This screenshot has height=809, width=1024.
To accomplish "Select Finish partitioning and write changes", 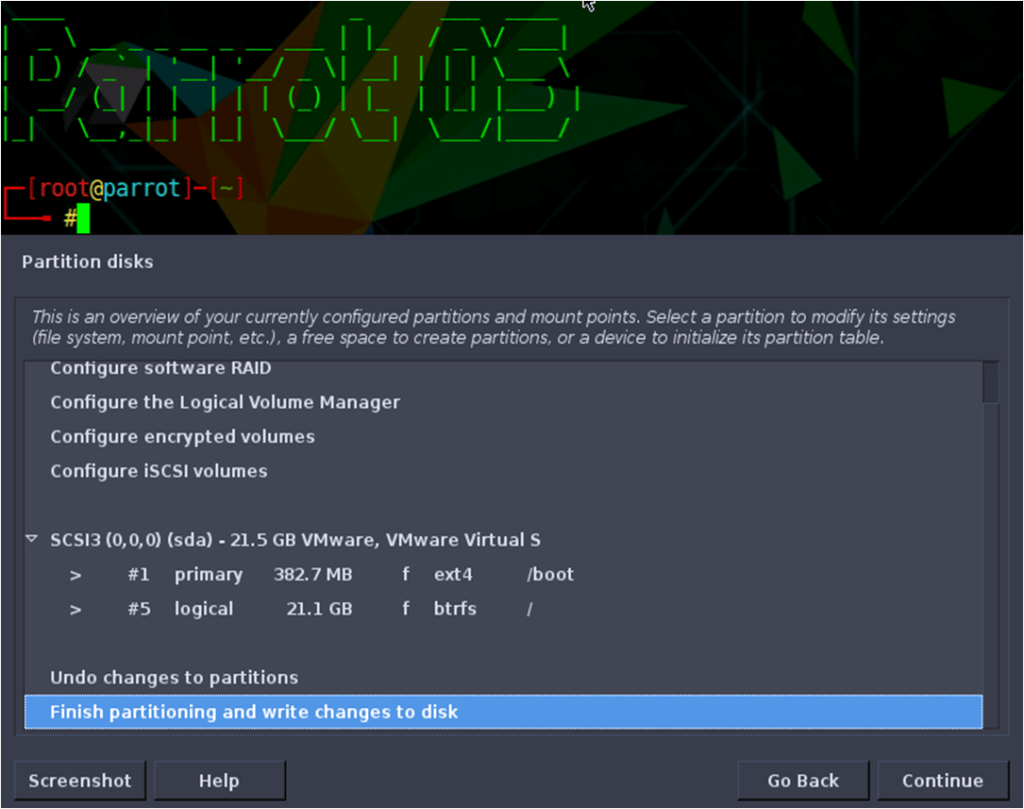I will coord(504,712).
